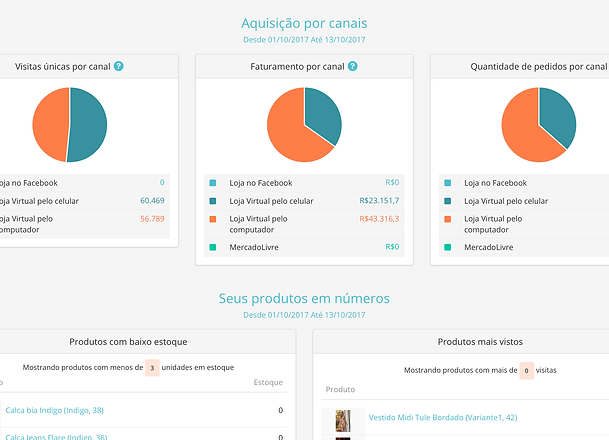Click Loja Virtual pelo celular swatch in pedidos legend
This screenshot has width=609, height=440.
447,201
